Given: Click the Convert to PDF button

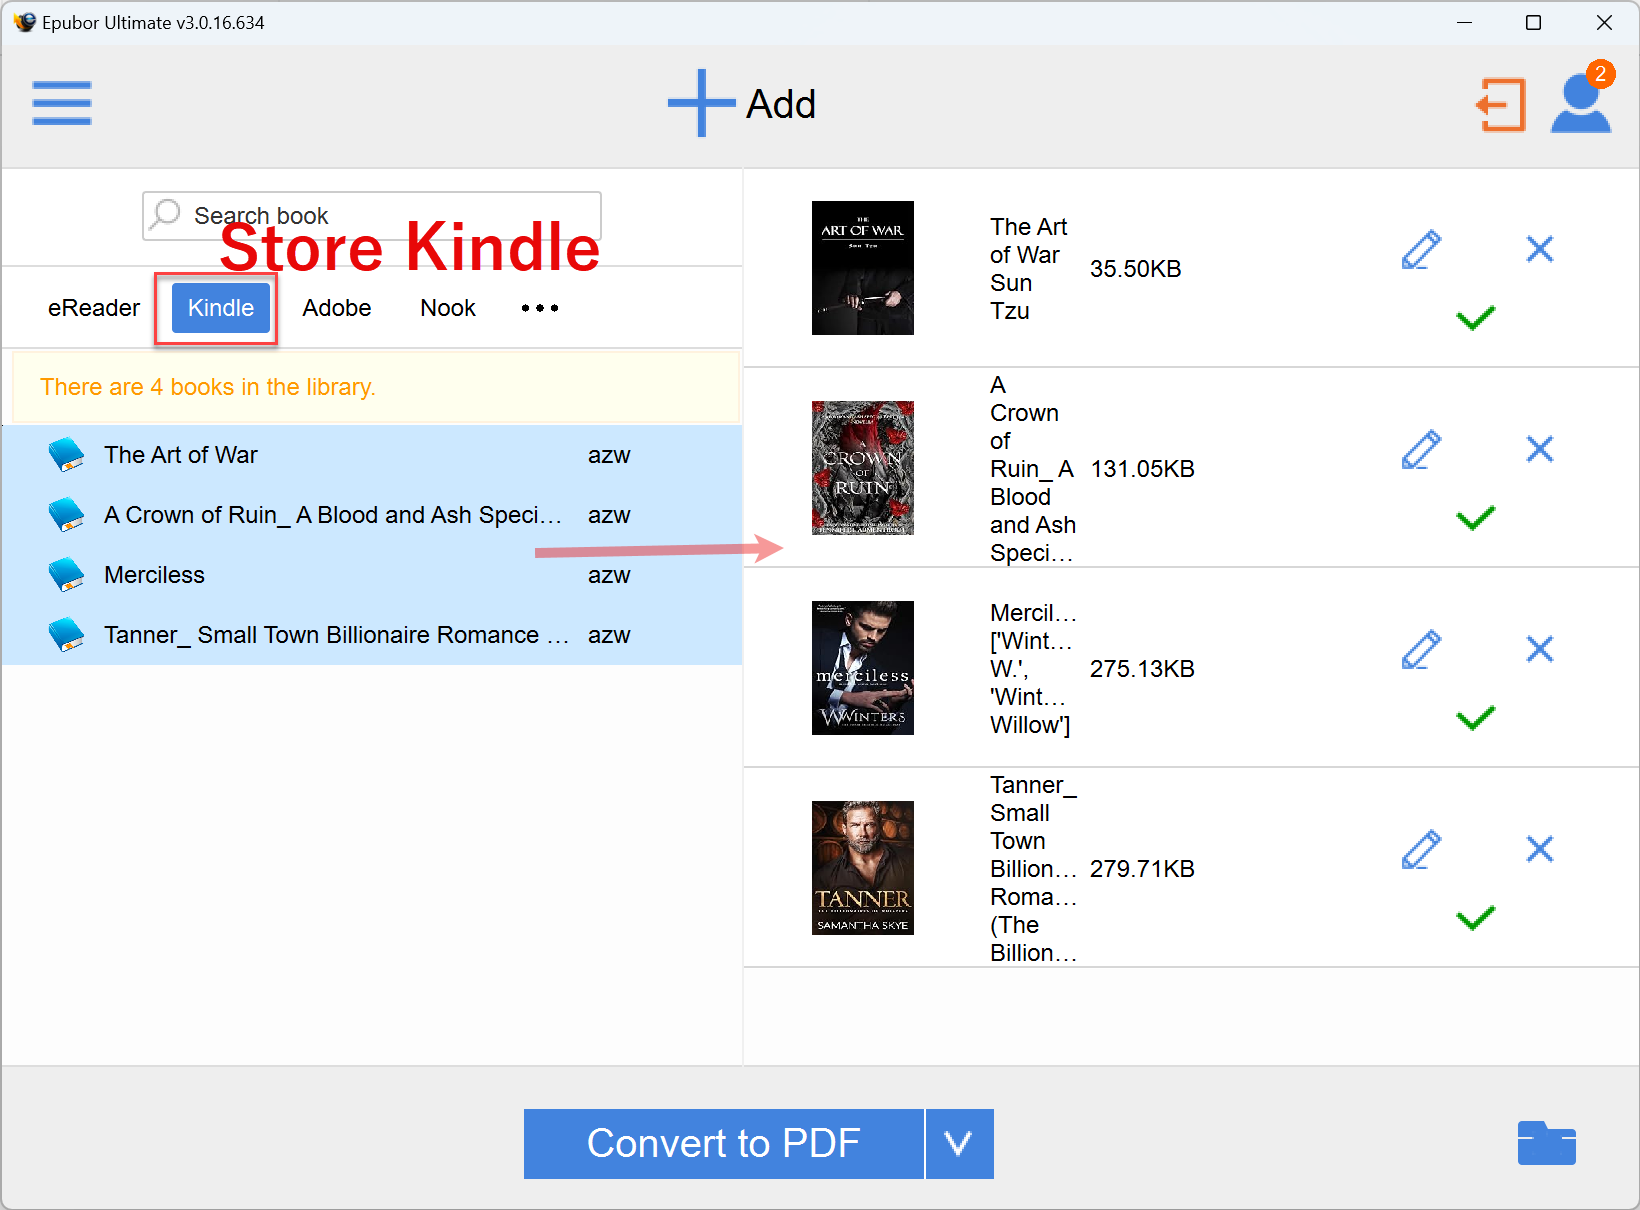Looking at the screenshot, I should [724, 1144].
